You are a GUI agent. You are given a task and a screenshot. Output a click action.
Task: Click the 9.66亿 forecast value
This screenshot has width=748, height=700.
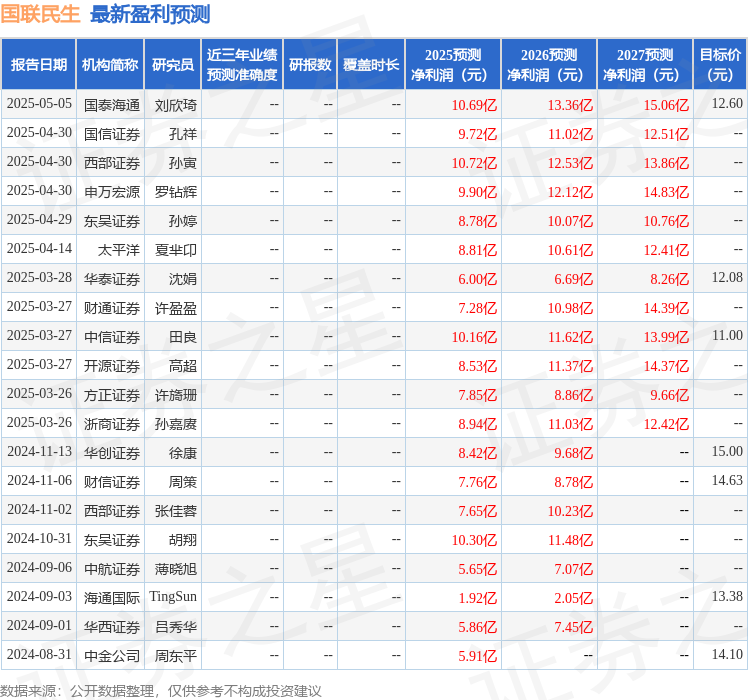point(670,395)
